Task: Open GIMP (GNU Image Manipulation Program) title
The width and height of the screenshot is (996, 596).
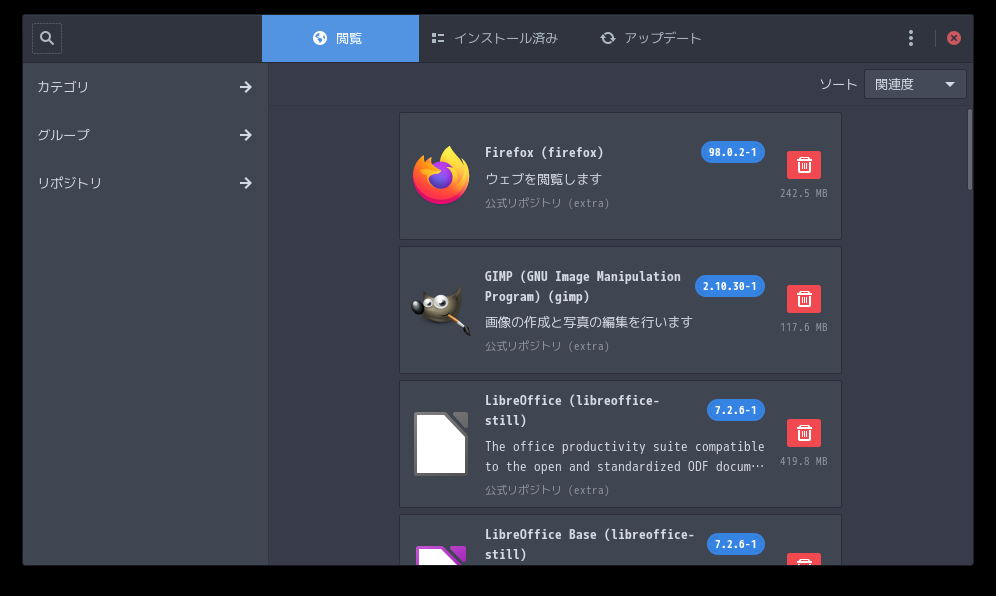Action: [582, 287]
